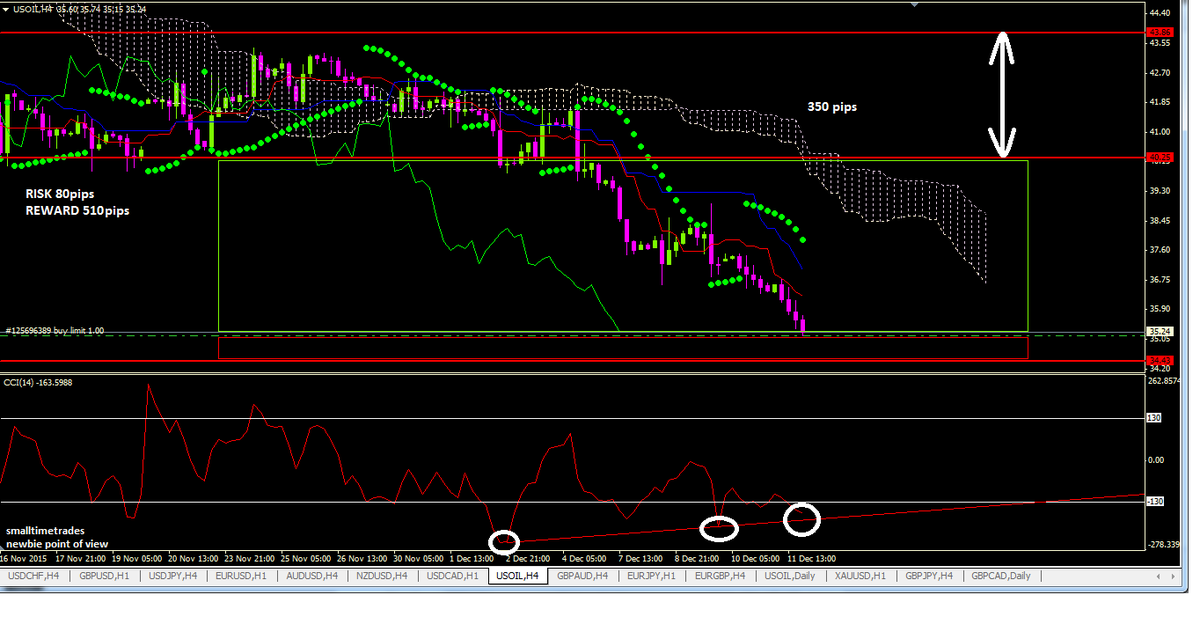Click the -278.339 CCI scale value
Image resolution: width=1200 pixels, height=639 pixels.
(x=1165, y=545)
